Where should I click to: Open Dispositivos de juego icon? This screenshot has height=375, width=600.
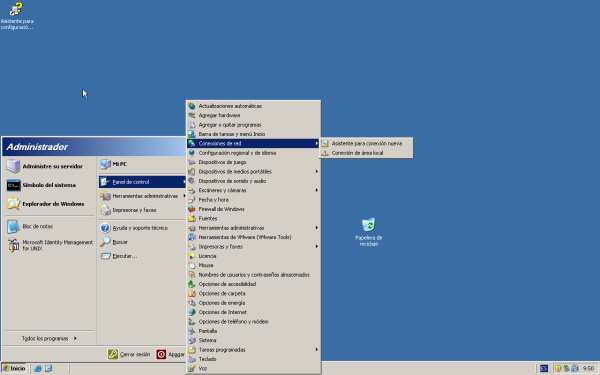[192, 162]
